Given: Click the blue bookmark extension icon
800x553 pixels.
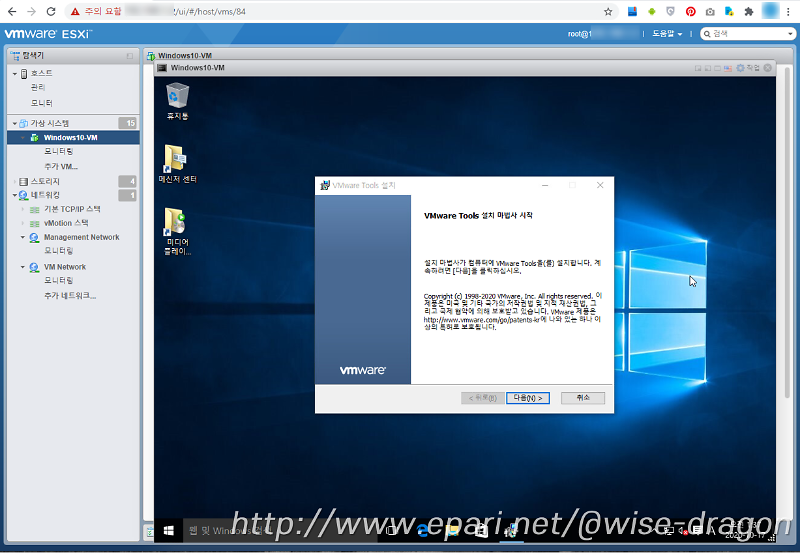Looking at the screenshot, I should [x=632, y=11].
